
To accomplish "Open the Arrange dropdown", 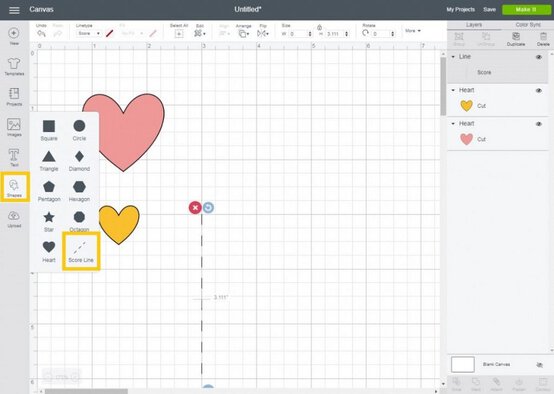I will coord(243,34).
